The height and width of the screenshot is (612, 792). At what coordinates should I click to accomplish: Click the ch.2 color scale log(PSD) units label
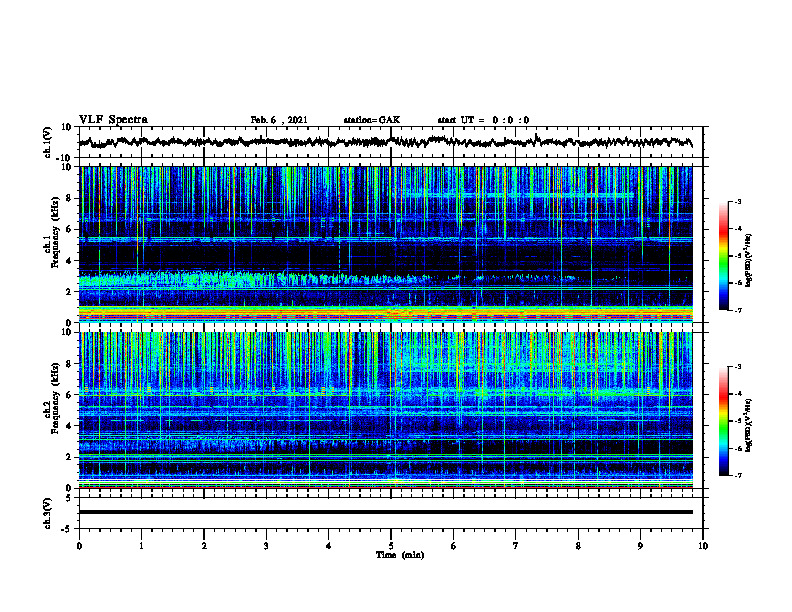(x=749, y=424)
